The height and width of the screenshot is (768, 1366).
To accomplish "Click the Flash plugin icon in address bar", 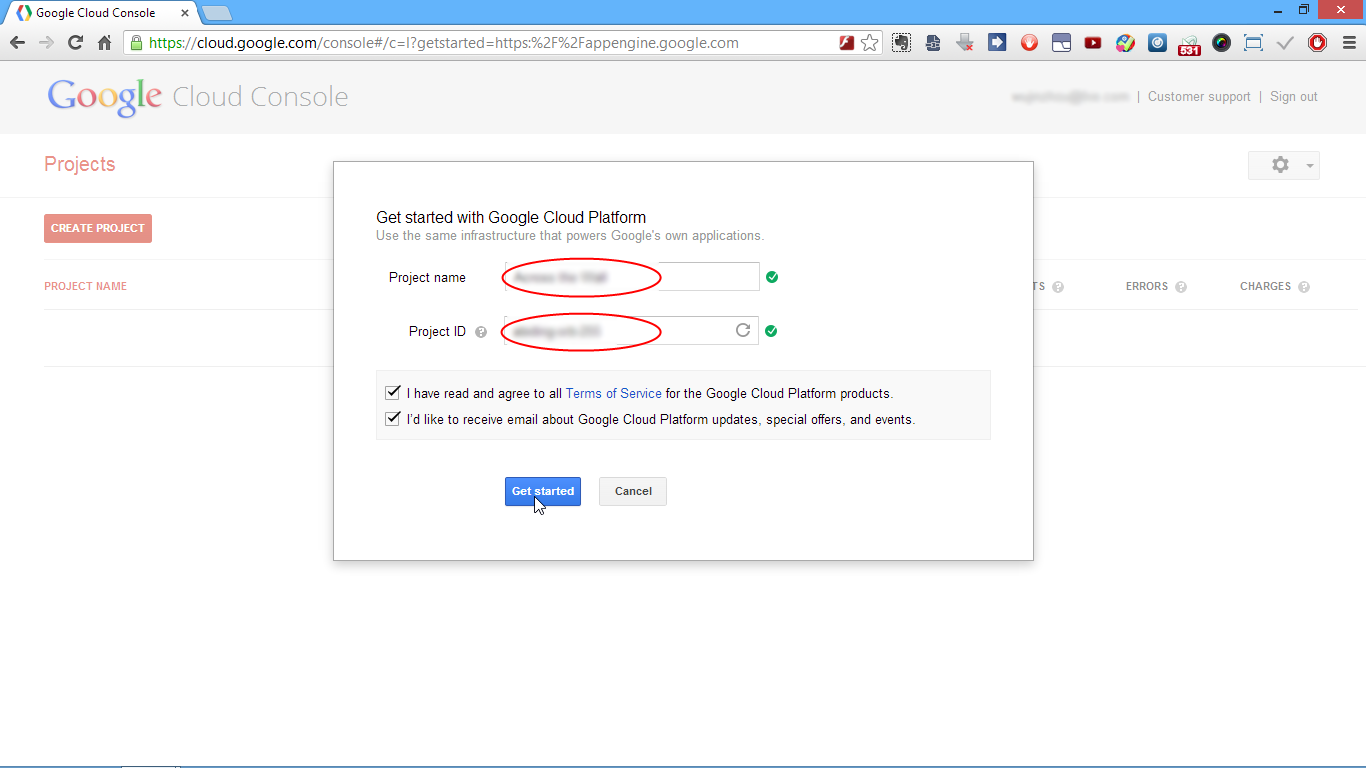I will tap(846, 43).
